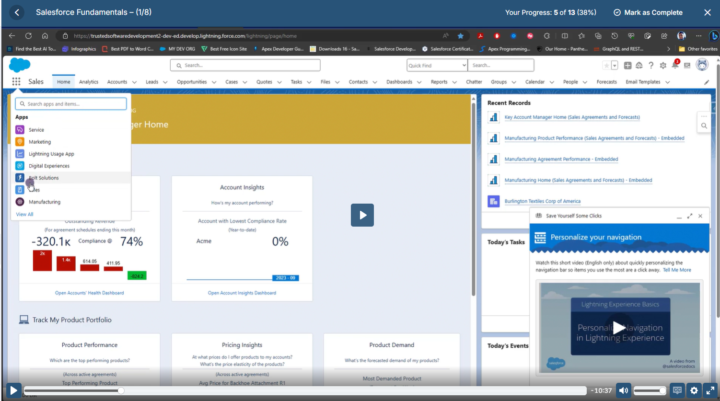
Task: Mark the lesson as complete
Action: click(x=648, y=12)
